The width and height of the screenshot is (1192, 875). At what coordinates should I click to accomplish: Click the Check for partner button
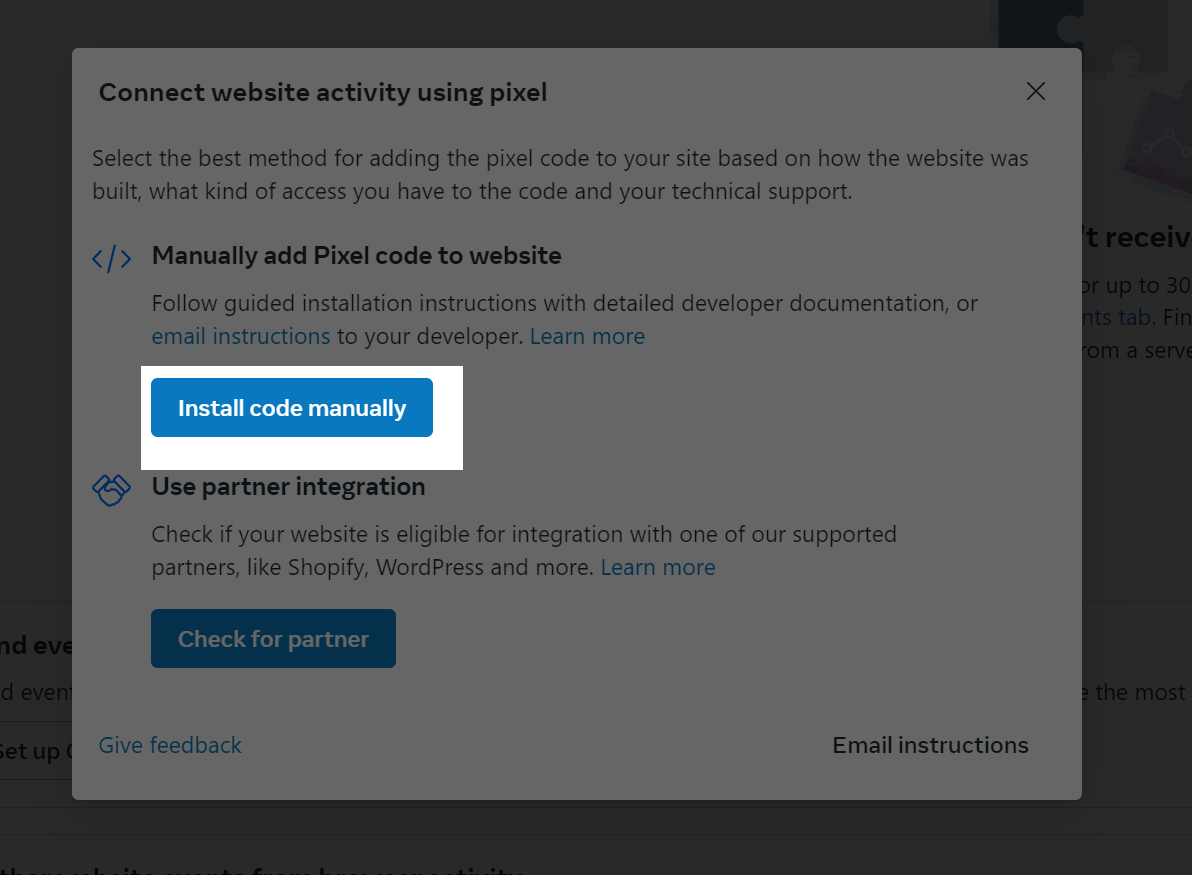pos(273,639)
